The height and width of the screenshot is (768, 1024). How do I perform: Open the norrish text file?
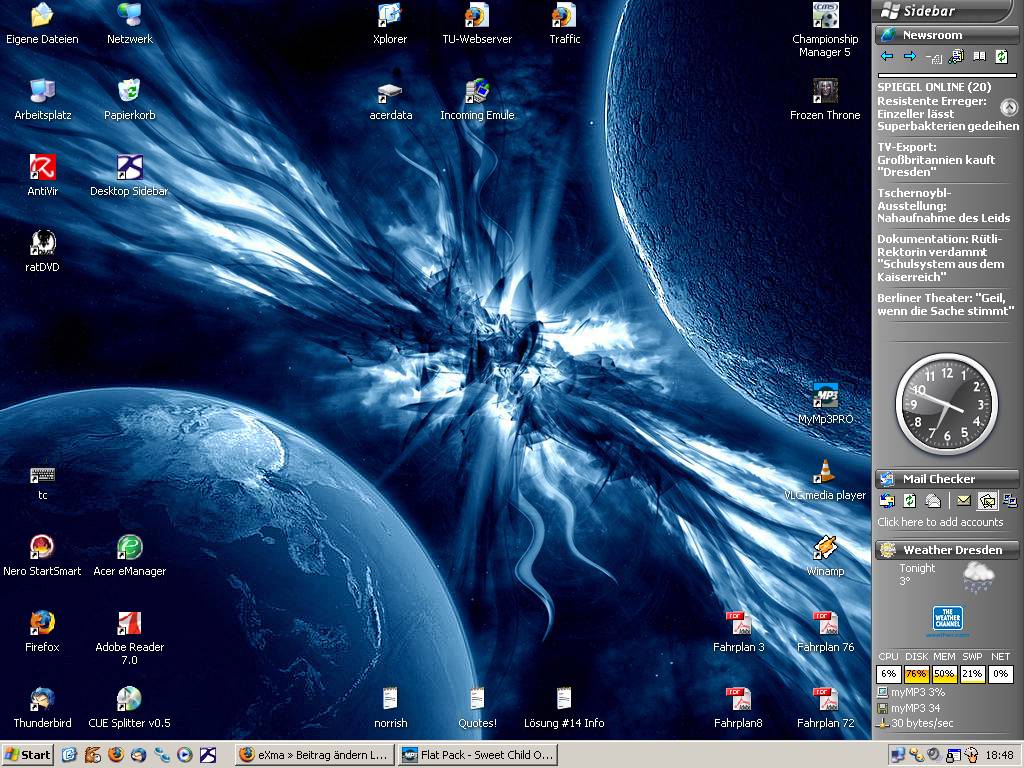click(x=391, y=707)
